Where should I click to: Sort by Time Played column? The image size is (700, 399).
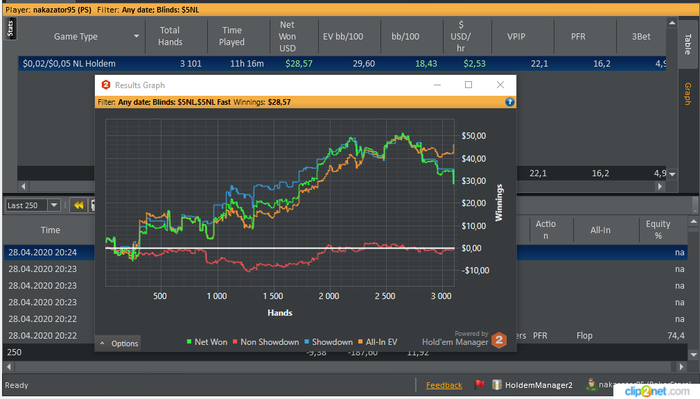coord(232,36)
